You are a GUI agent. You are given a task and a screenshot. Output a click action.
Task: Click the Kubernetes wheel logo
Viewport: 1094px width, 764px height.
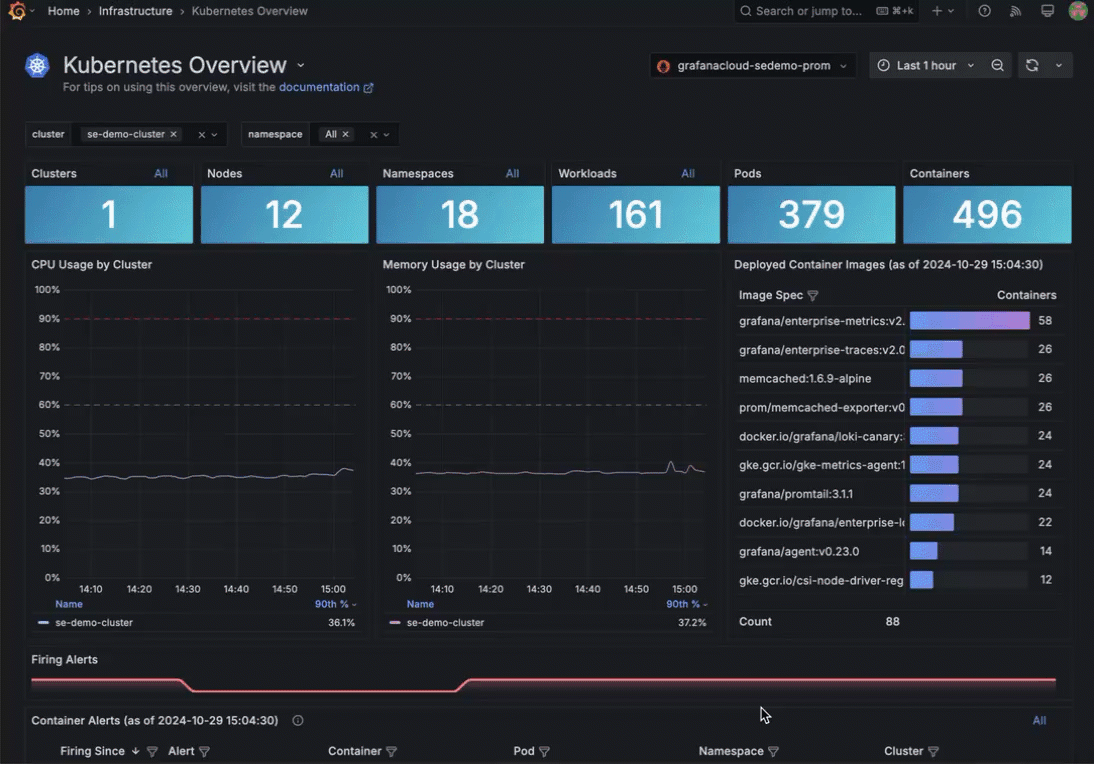(38, 66)
